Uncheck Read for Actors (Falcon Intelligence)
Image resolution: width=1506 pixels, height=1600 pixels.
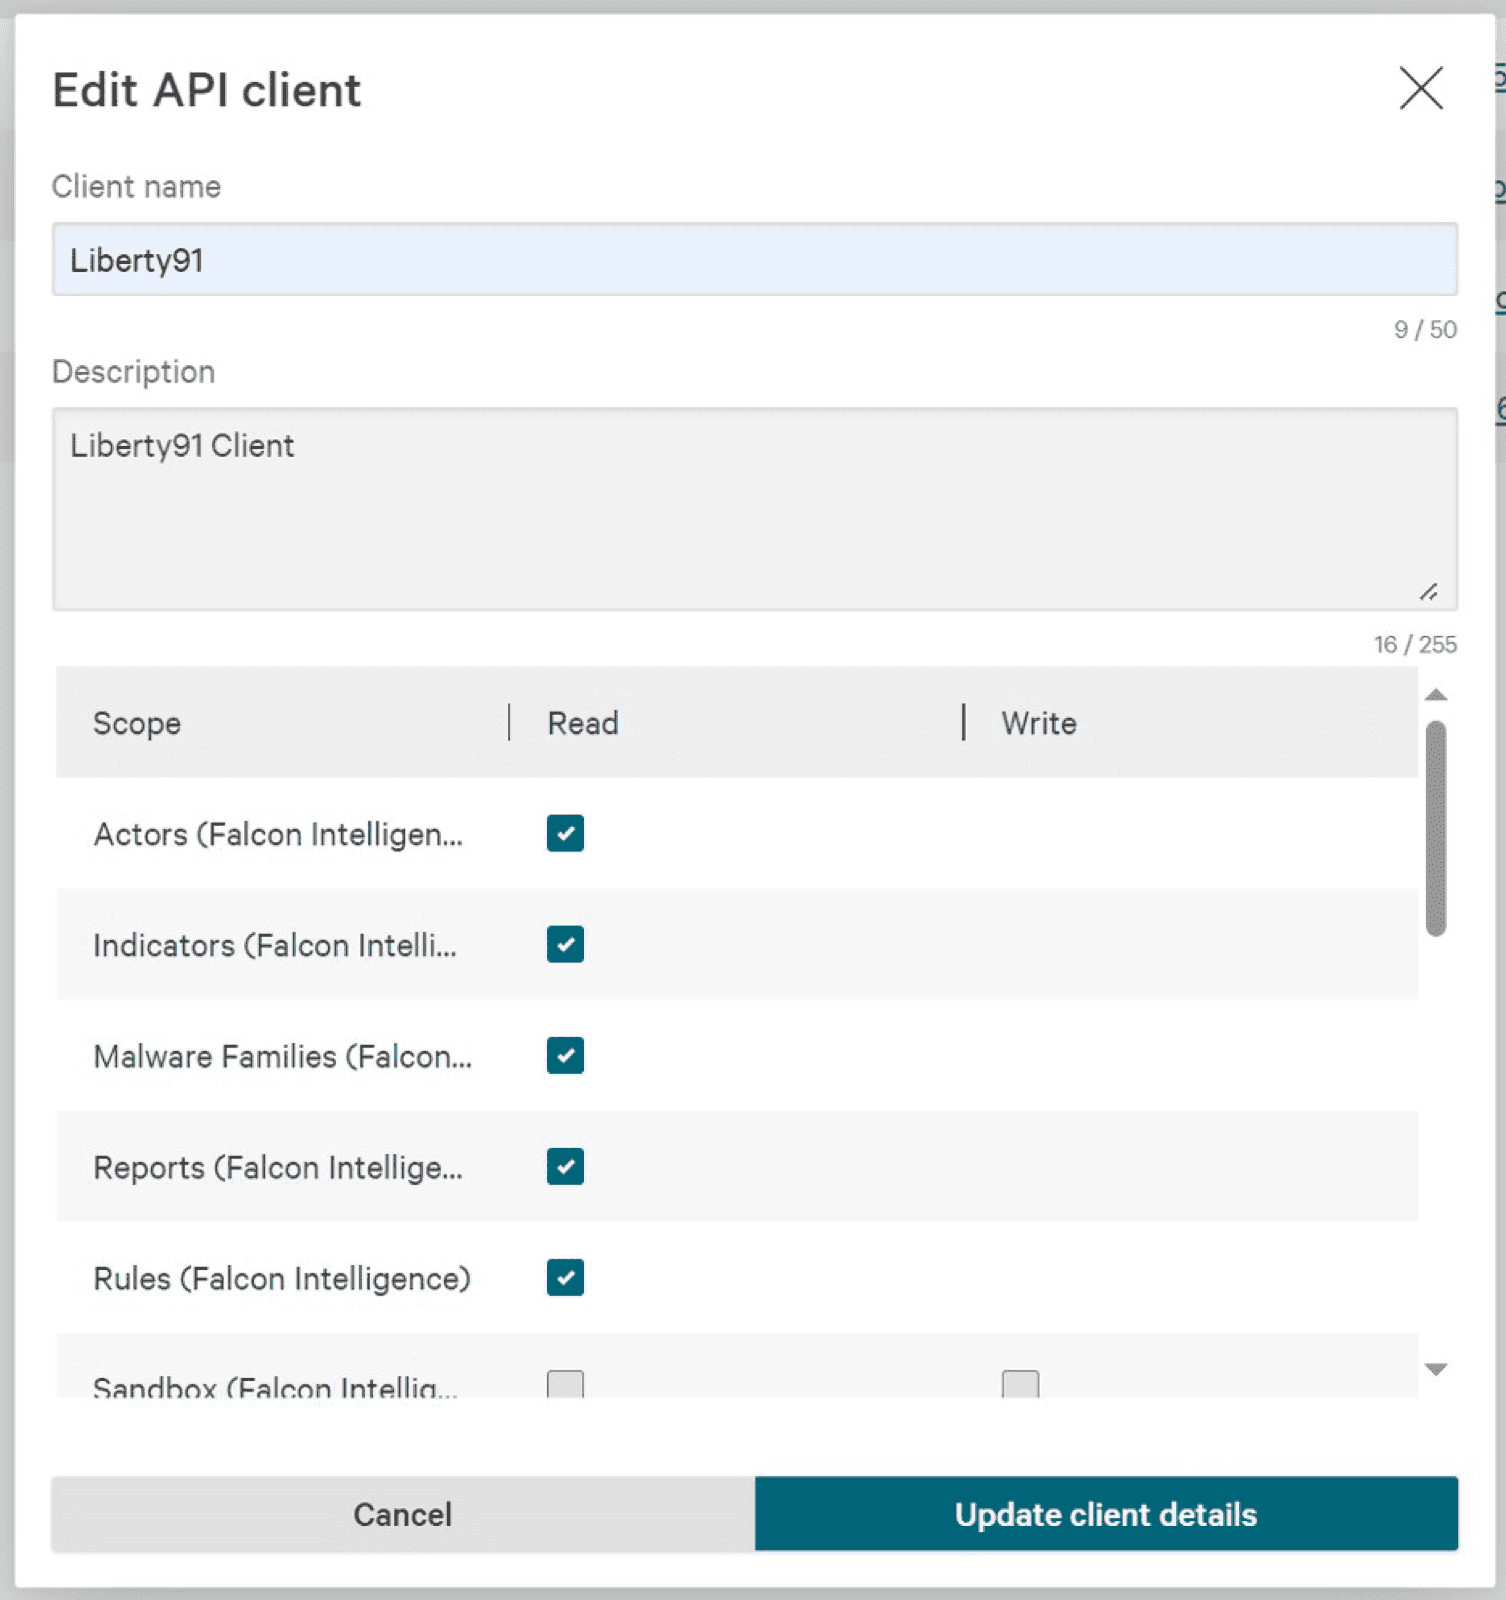click(565, 833)
